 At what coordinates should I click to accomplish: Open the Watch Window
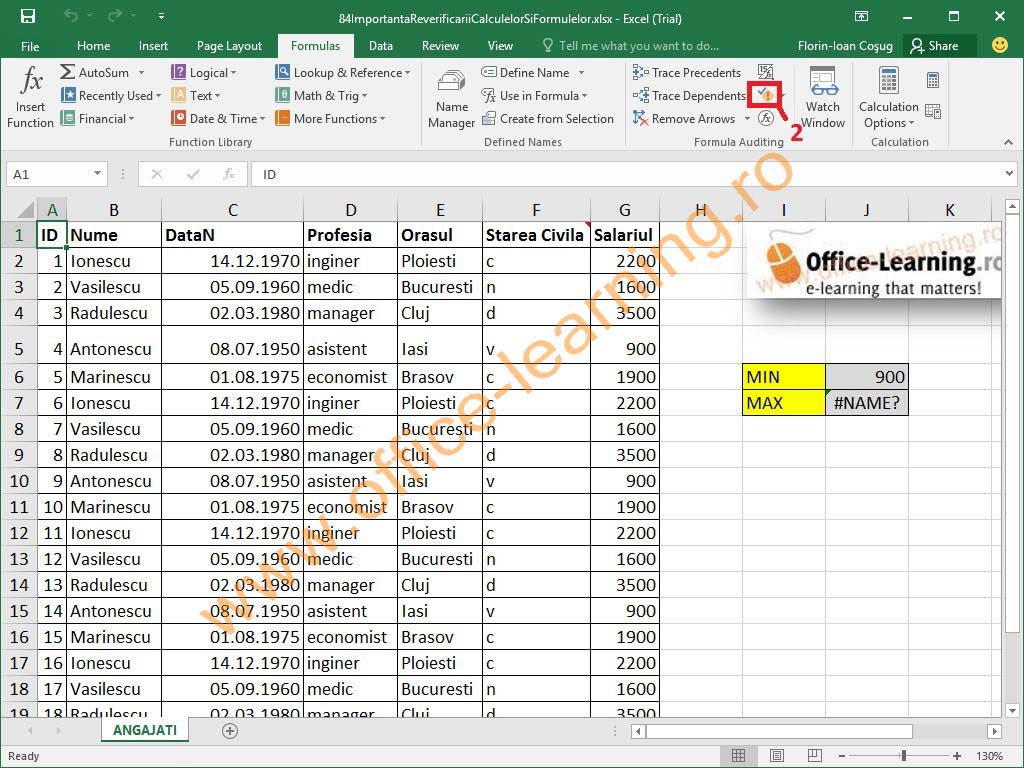click(x=823, y=97)
